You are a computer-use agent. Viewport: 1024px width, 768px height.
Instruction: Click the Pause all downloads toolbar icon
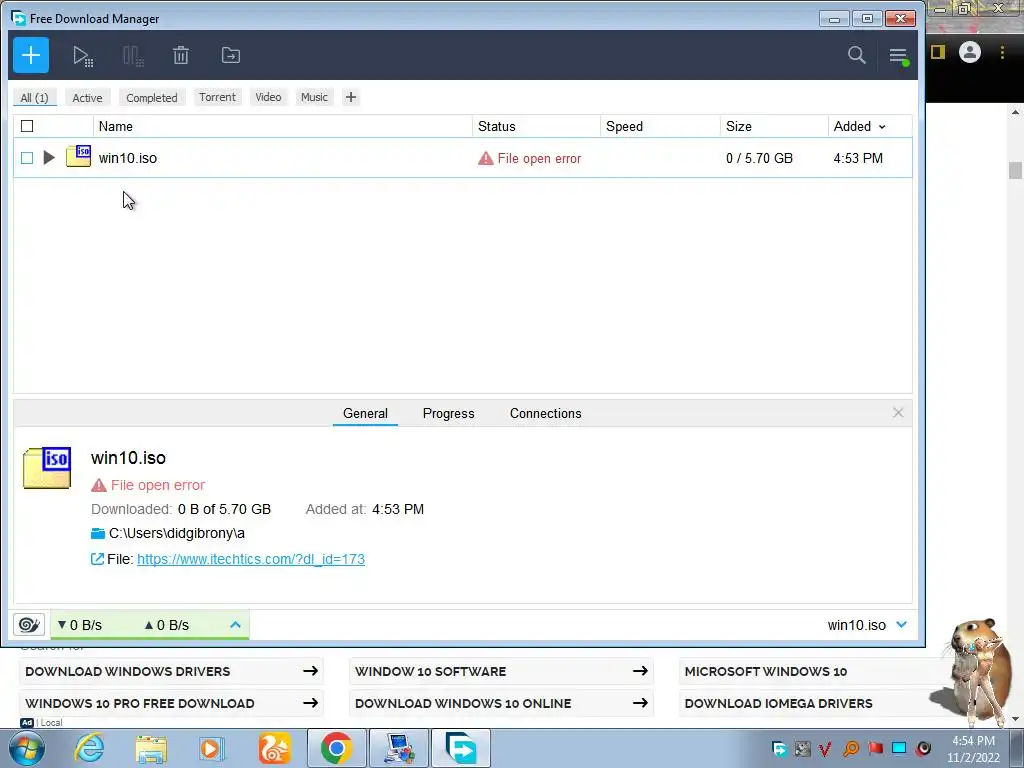pyautogui.click(x=133, y=56)
